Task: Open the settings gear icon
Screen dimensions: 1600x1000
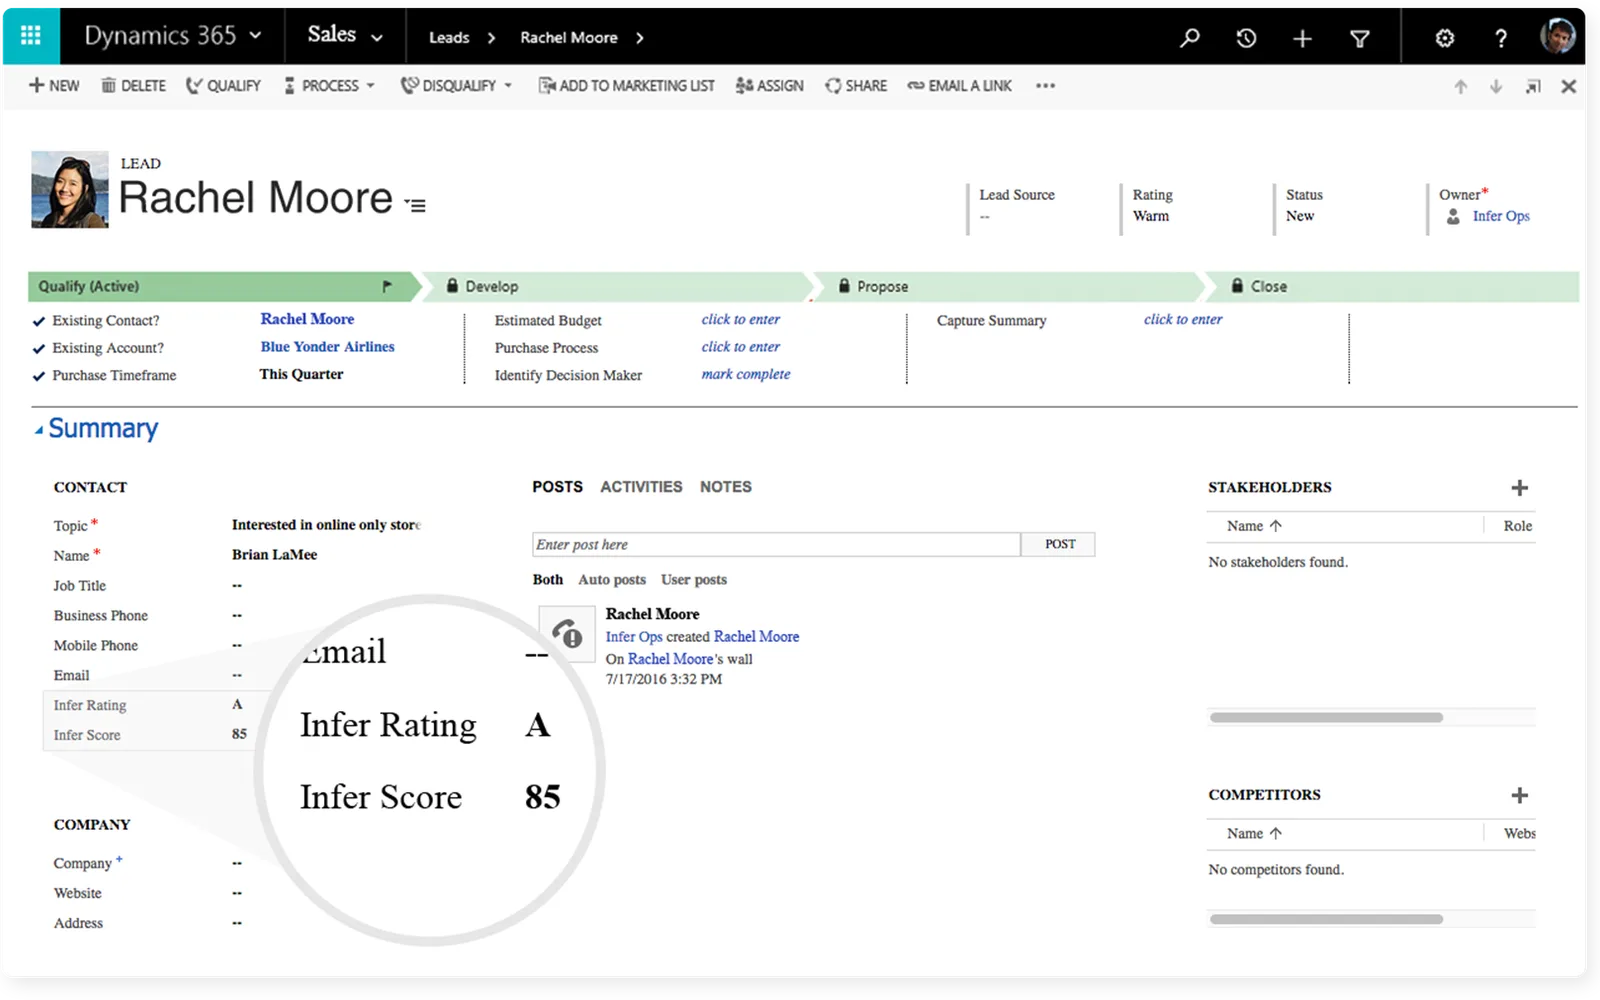Action: 1444,38
